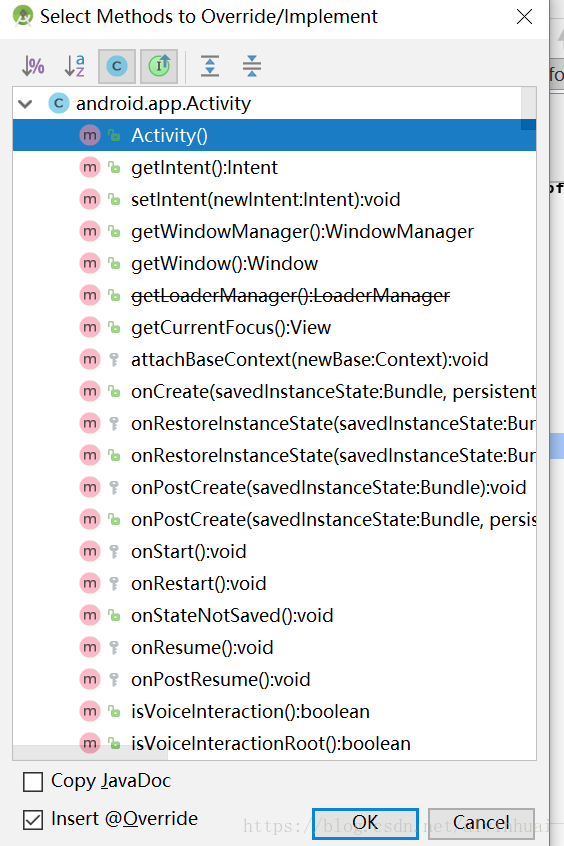Click the method icon beside Activity()
This screenshot has height=846, width=564.
pos(90,135)
